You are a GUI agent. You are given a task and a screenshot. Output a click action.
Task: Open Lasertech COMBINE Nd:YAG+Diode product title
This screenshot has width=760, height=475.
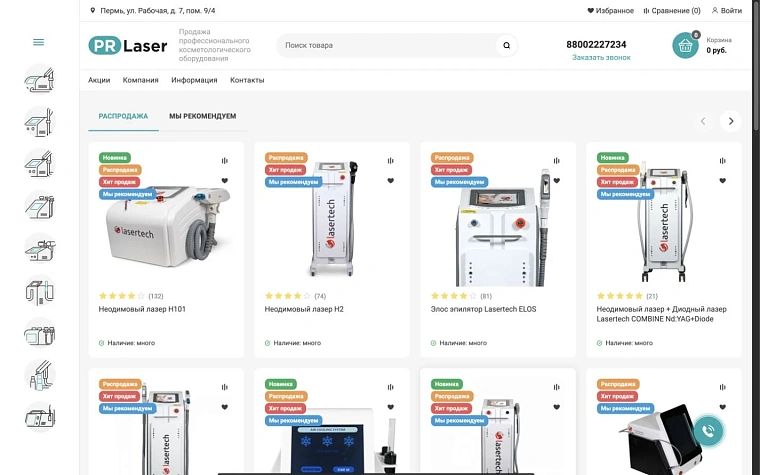(662, 314)
